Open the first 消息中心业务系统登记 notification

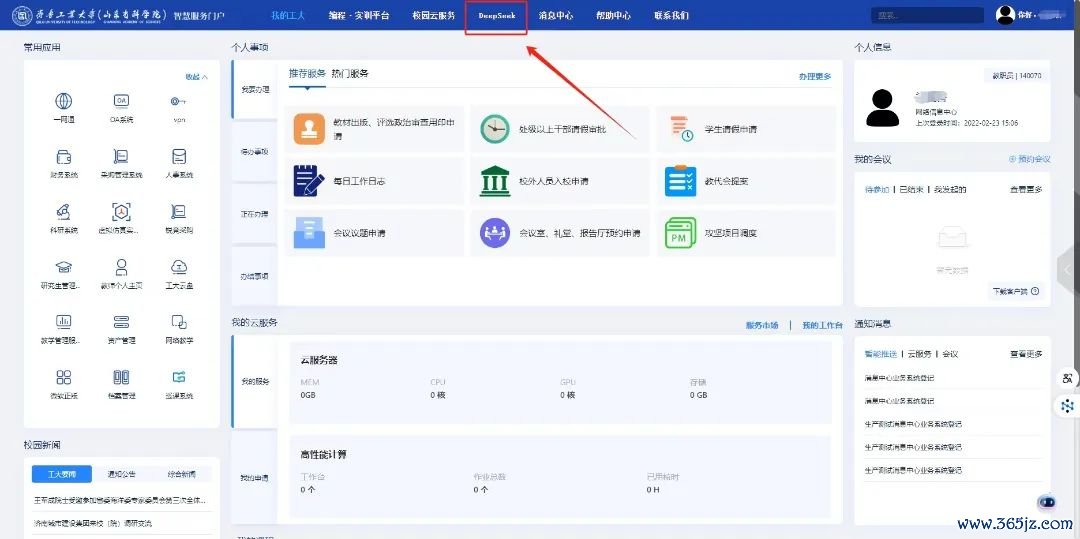coord(899,378)
